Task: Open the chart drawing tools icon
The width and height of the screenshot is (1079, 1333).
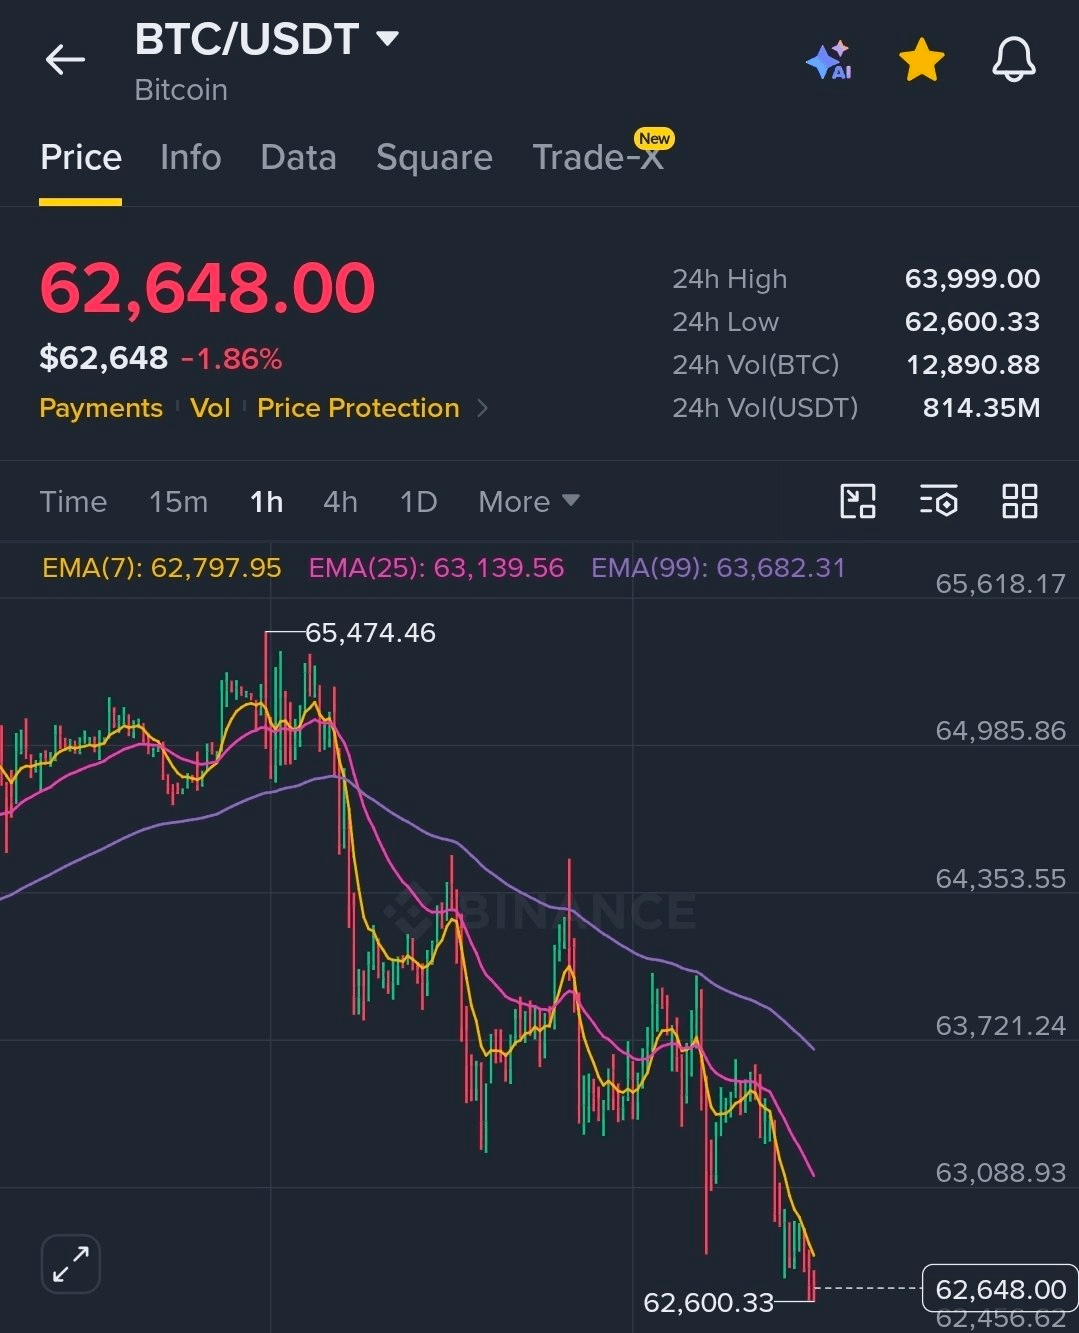Action: point(858,501)
